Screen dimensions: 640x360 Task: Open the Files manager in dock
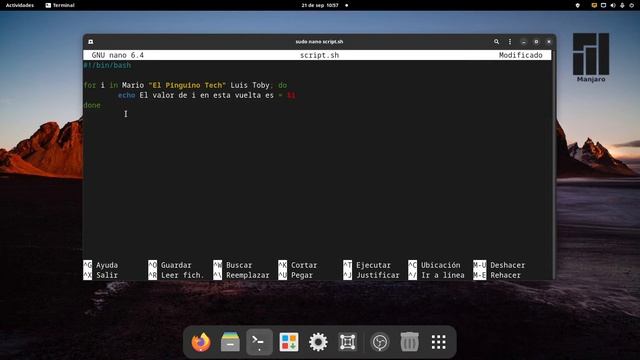tap(230, 342)
